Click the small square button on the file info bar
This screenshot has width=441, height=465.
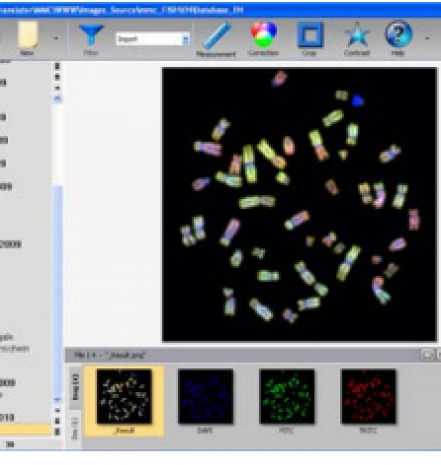tap(427, 355)
